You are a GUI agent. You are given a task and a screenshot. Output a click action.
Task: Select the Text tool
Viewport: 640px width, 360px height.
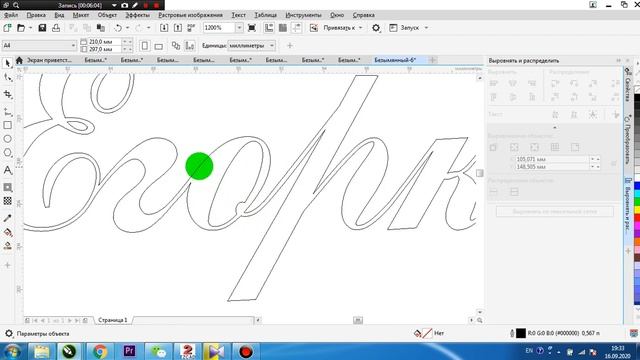coord(7,170)
